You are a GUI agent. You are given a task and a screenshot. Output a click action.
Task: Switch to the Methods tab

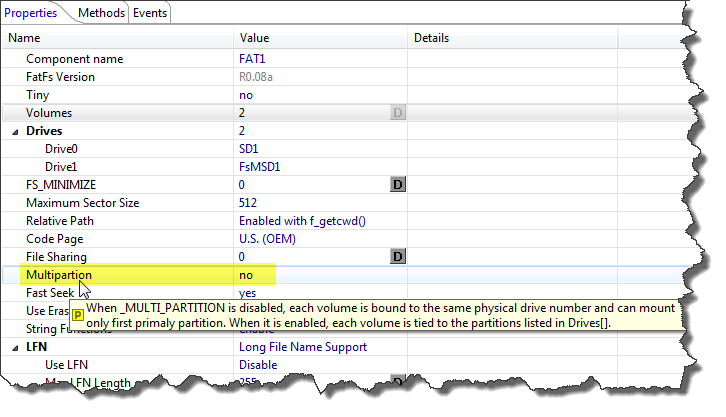coord(101,13)
